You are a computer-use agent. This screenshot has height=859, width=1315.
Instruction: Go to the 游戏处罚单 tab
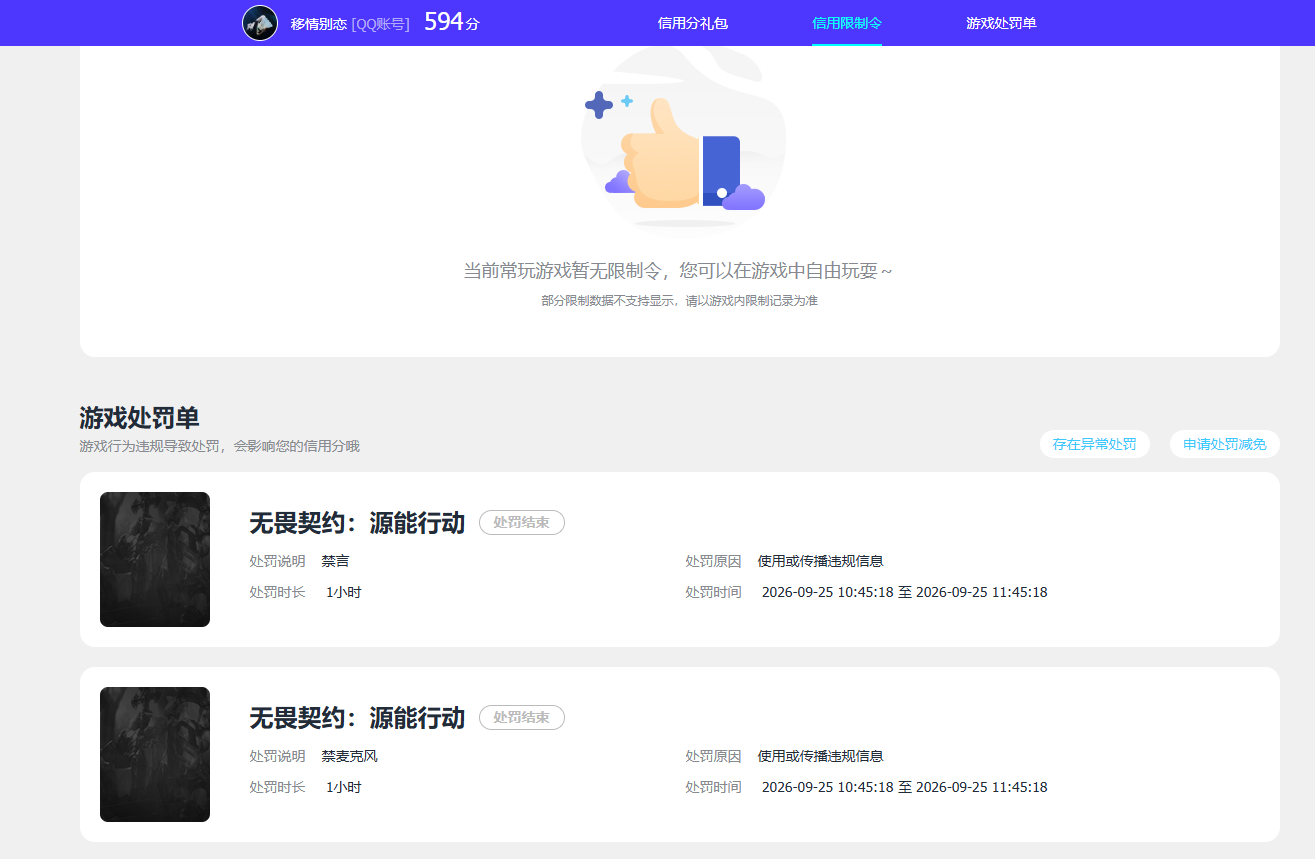(1001, 23)
